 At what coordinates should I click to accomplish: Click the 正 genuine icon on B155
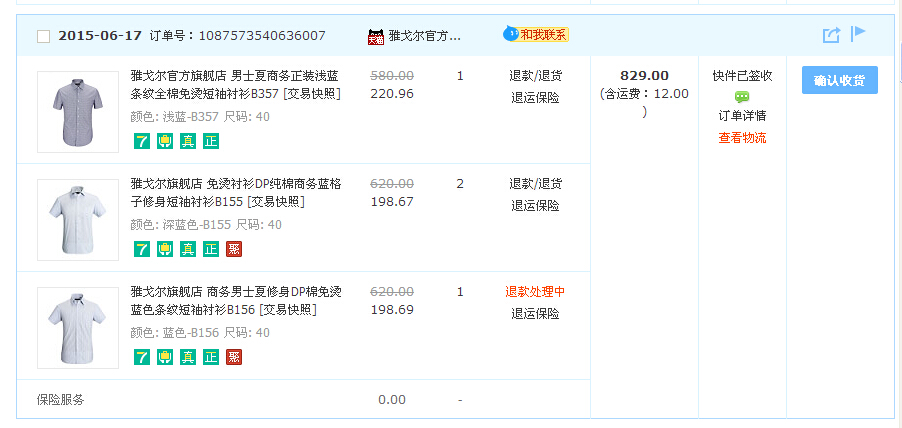tap(211, 249)
